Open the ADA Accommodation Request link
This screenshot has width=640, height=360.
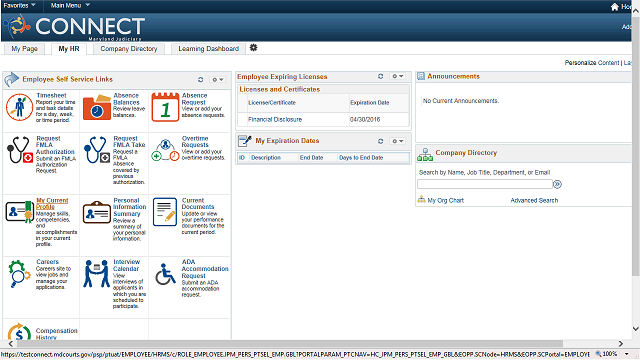[x=205, y=269]
